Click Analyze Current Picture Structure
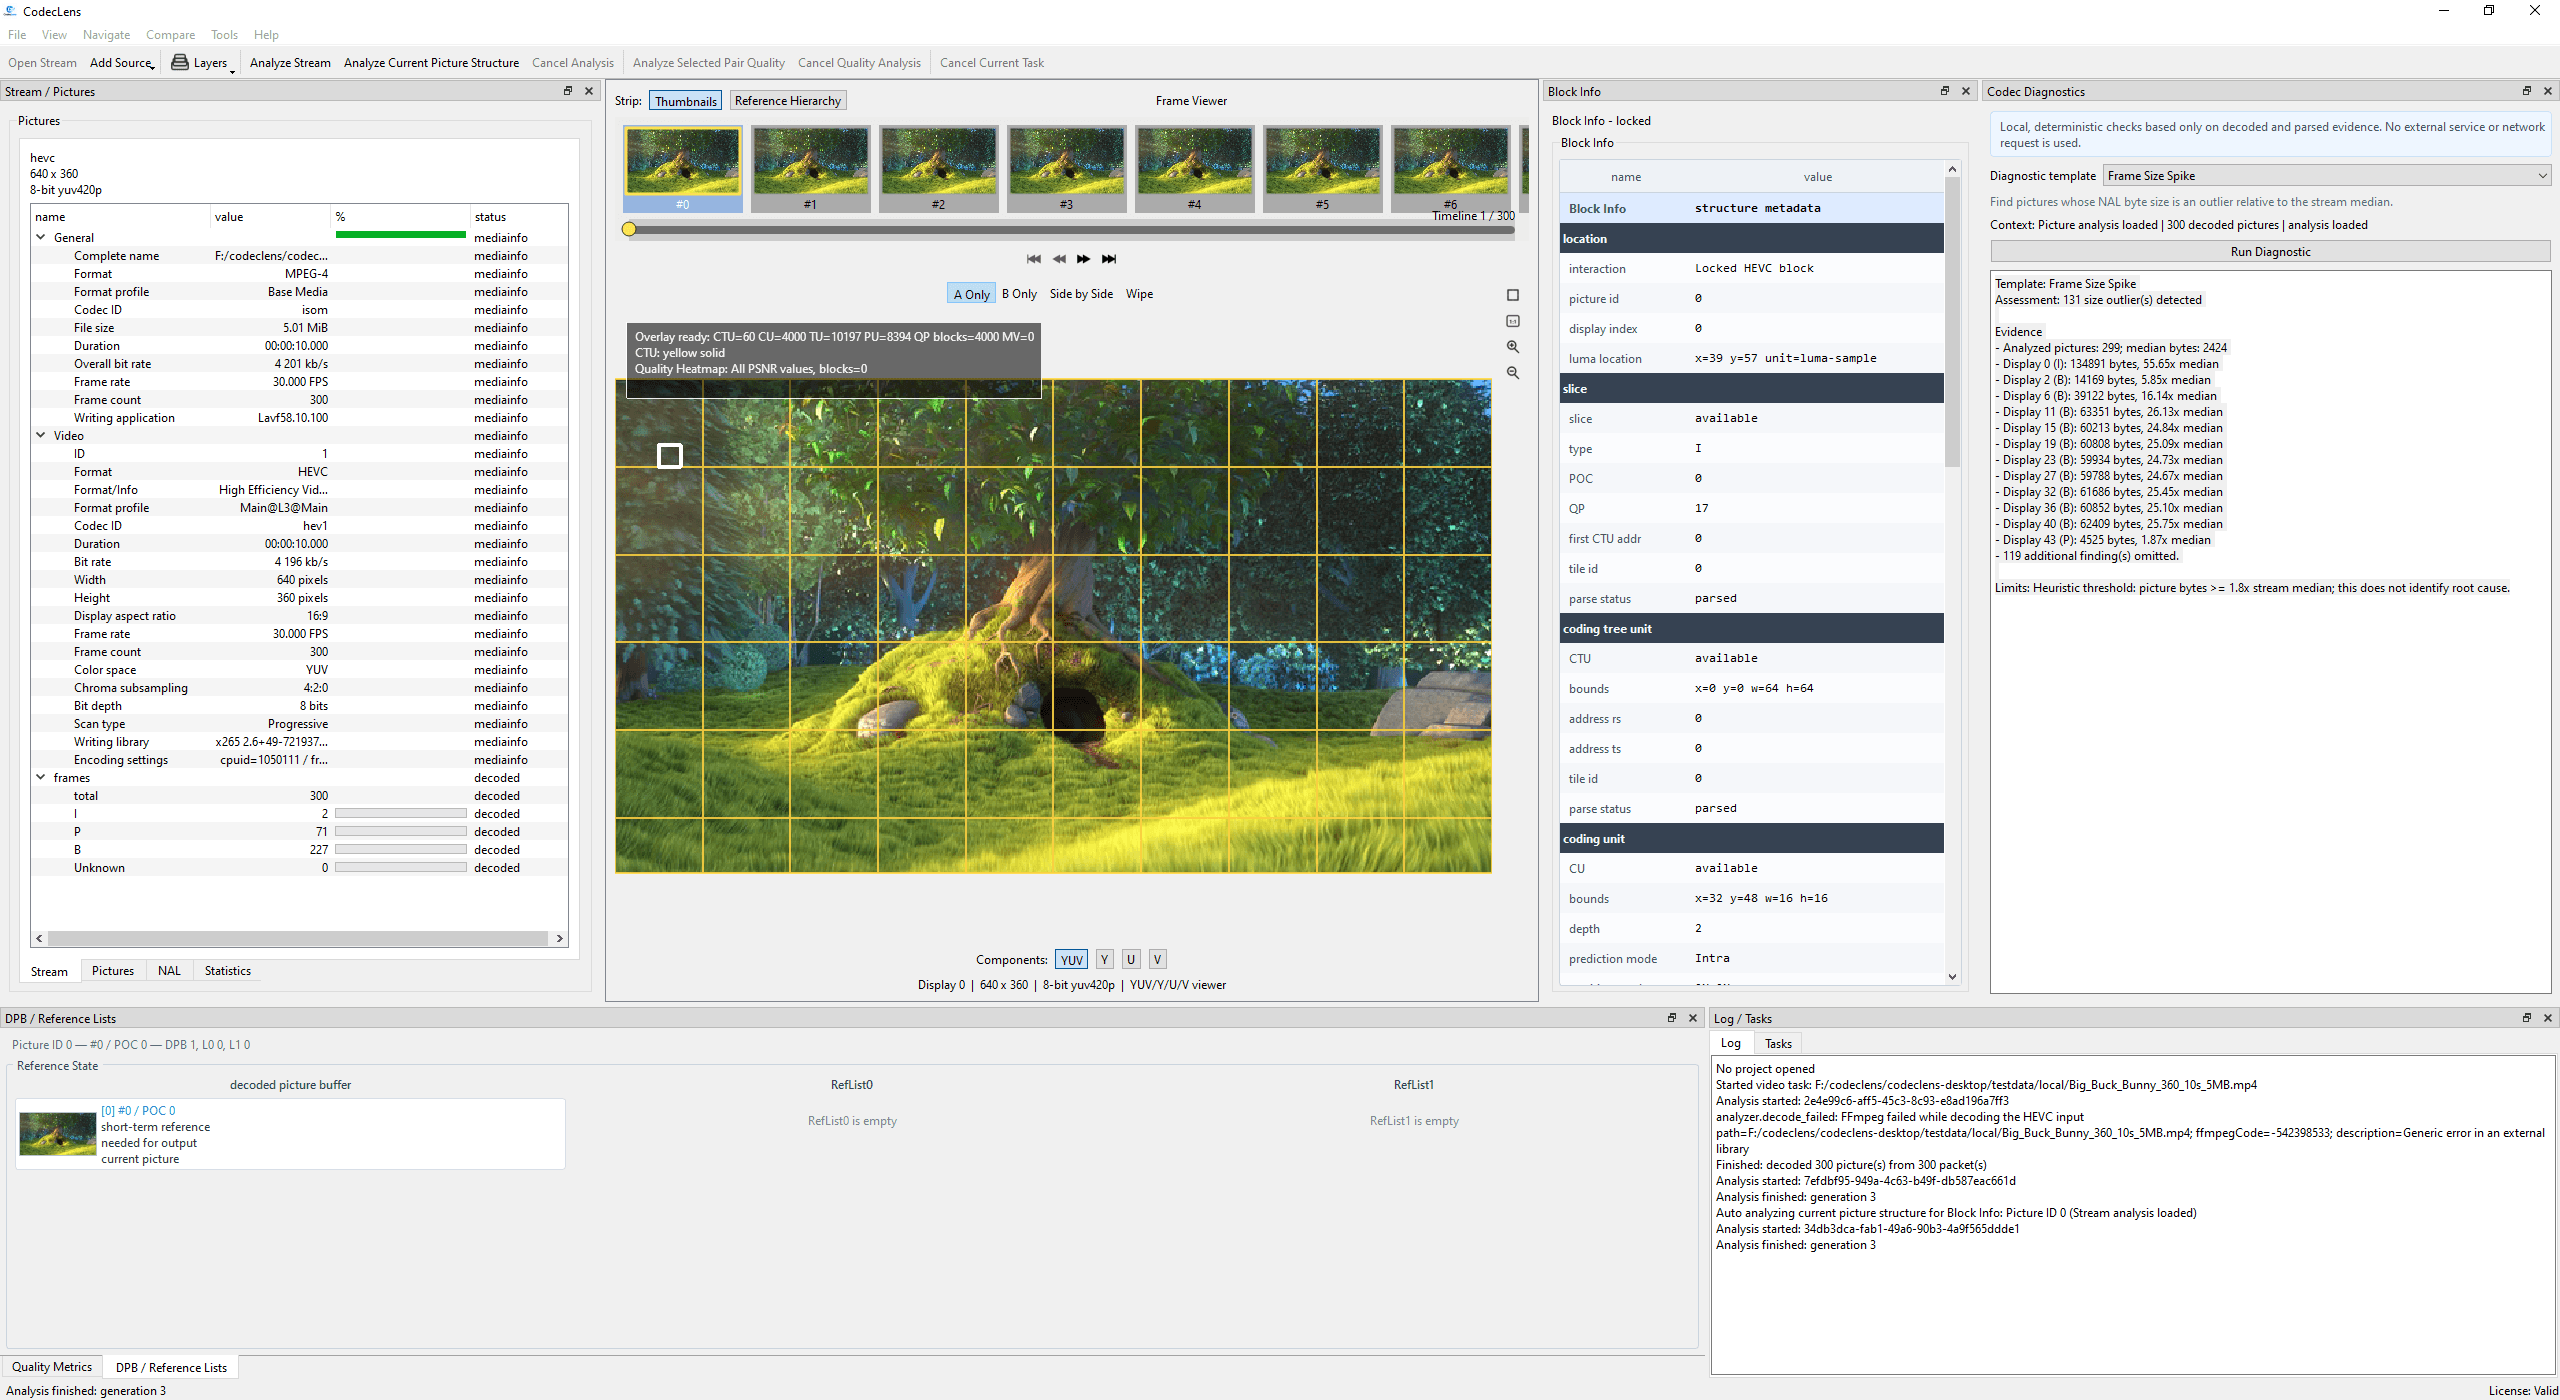The width and height of the screenshot is (2560, 1400). coord(431,63)
